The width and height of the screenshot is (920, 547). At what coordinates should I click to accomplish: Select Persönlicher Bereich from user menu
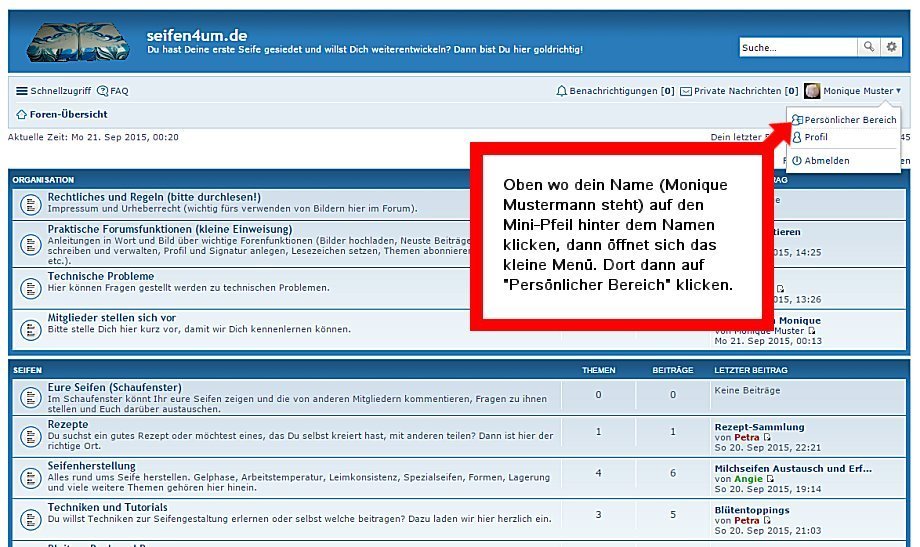(850, 120)
